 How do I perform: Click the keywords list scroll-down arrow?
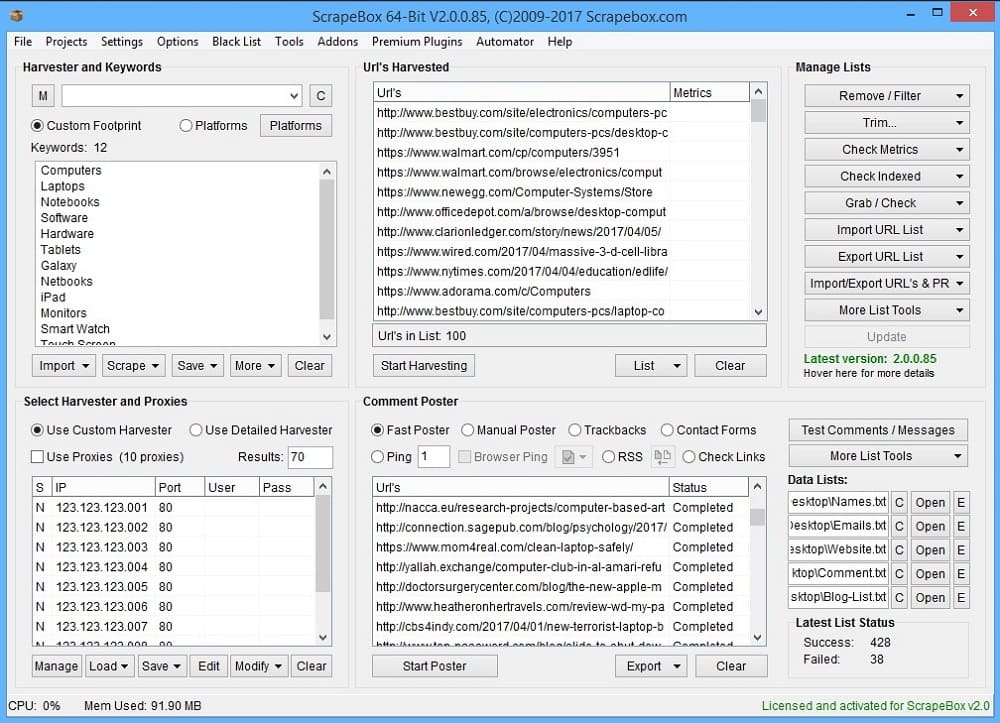[327, 337]
